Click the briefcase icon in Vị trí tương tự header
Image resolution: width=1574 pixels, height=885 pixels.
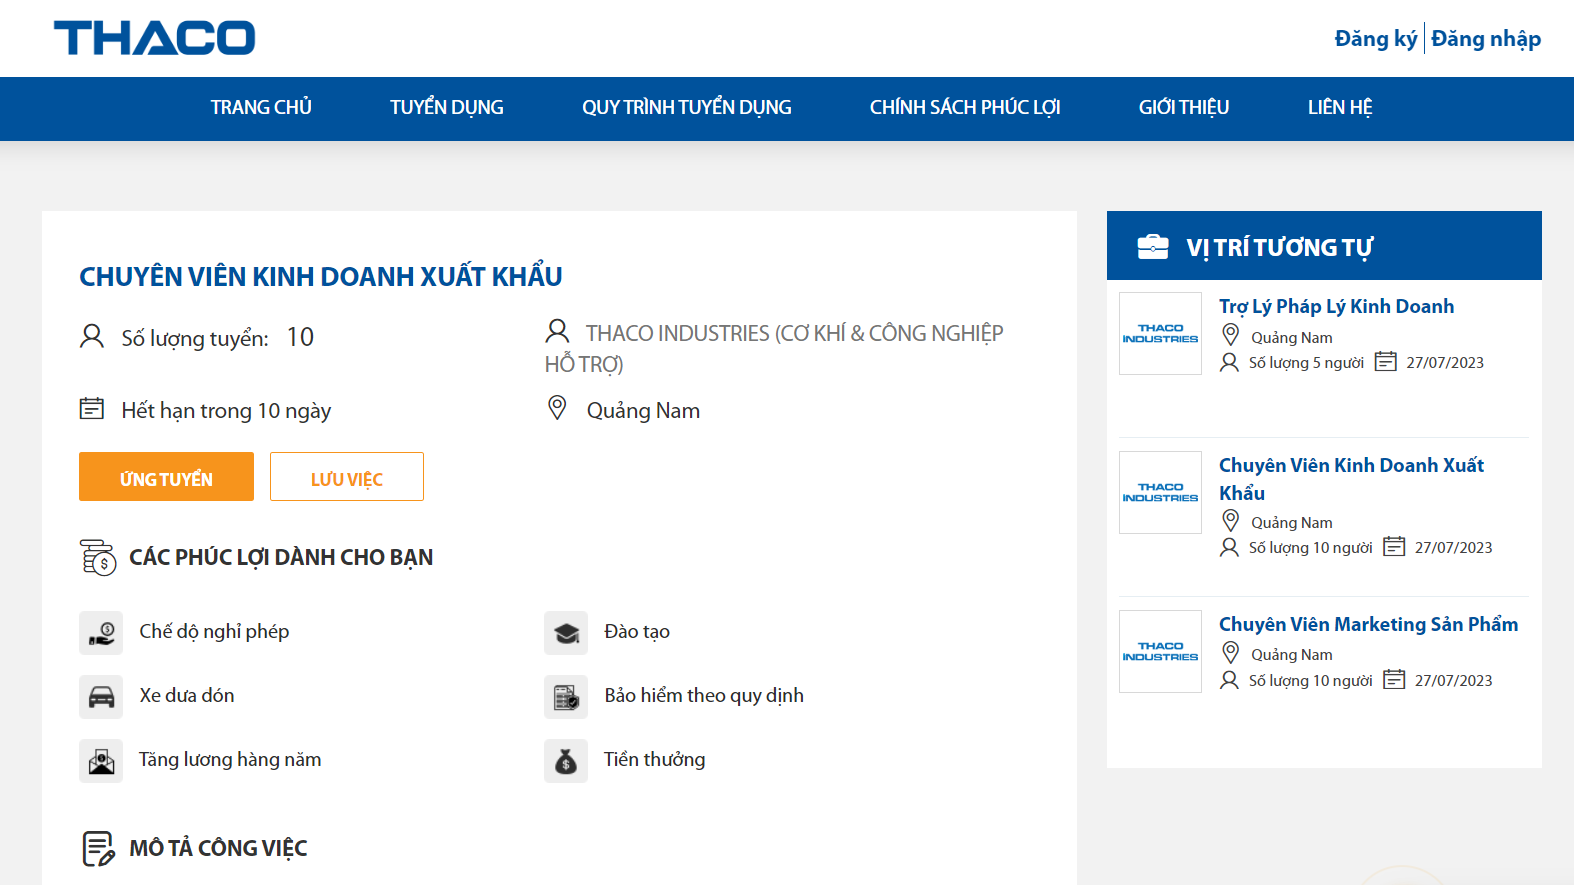pyautogui.click(x=1153, y=246)
